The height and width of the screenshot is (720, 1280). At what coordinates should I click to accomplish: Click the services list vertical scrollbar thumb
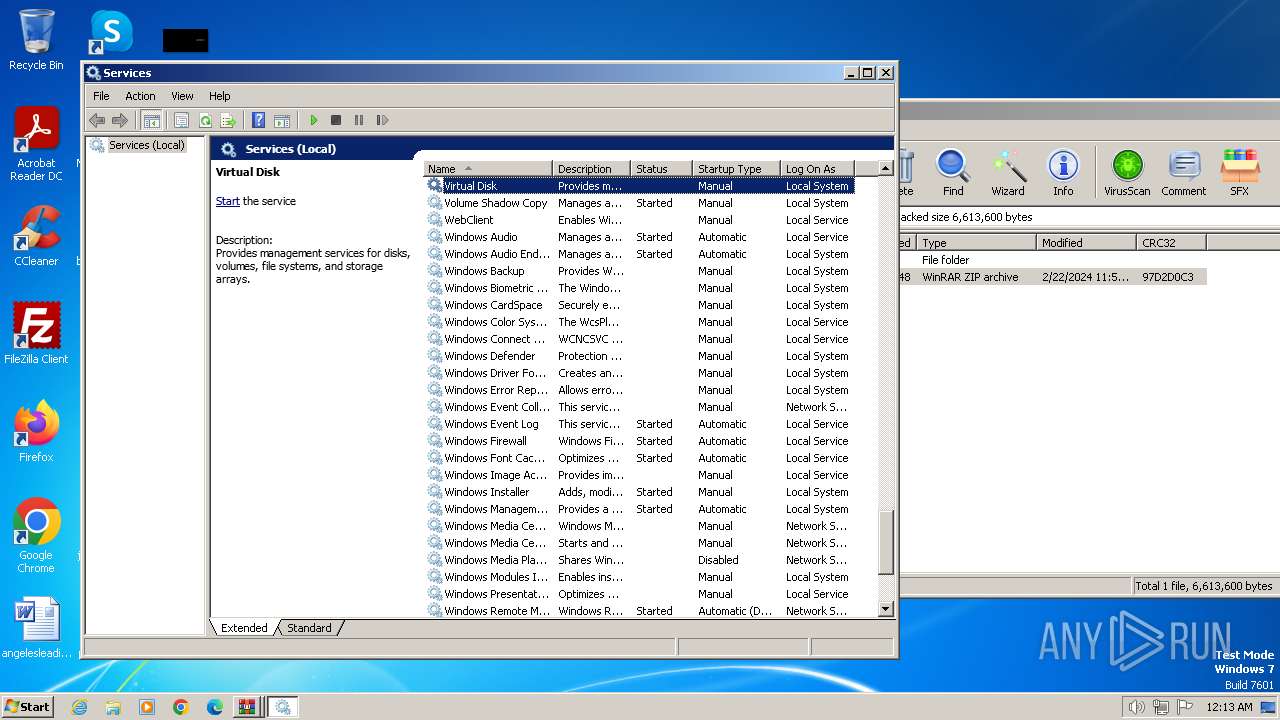(885, 543)
